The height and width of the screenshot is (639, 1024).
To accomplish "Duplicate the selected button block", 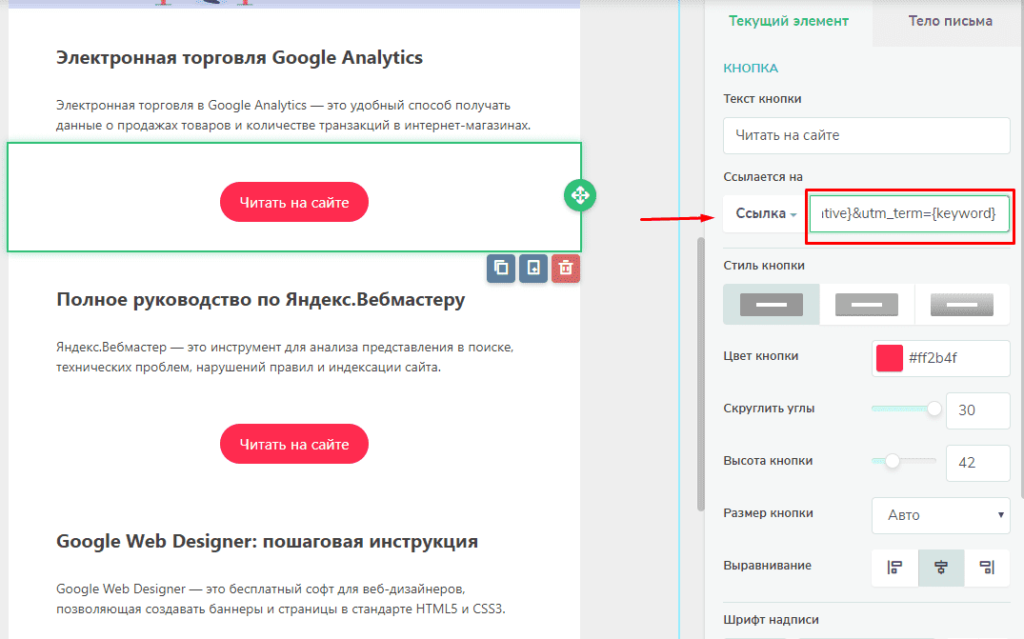I will click(501, 268).
